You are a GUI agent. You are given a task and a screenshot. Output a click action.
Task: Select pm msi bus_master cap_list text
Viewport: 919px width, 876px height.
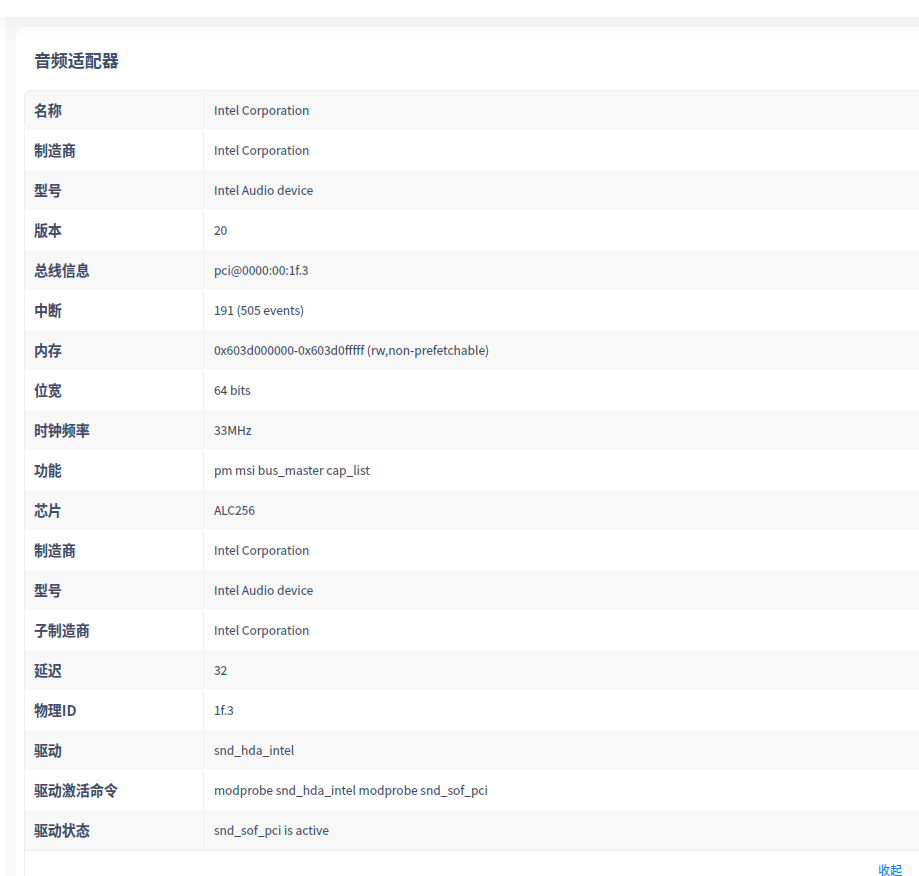point(292,471)
